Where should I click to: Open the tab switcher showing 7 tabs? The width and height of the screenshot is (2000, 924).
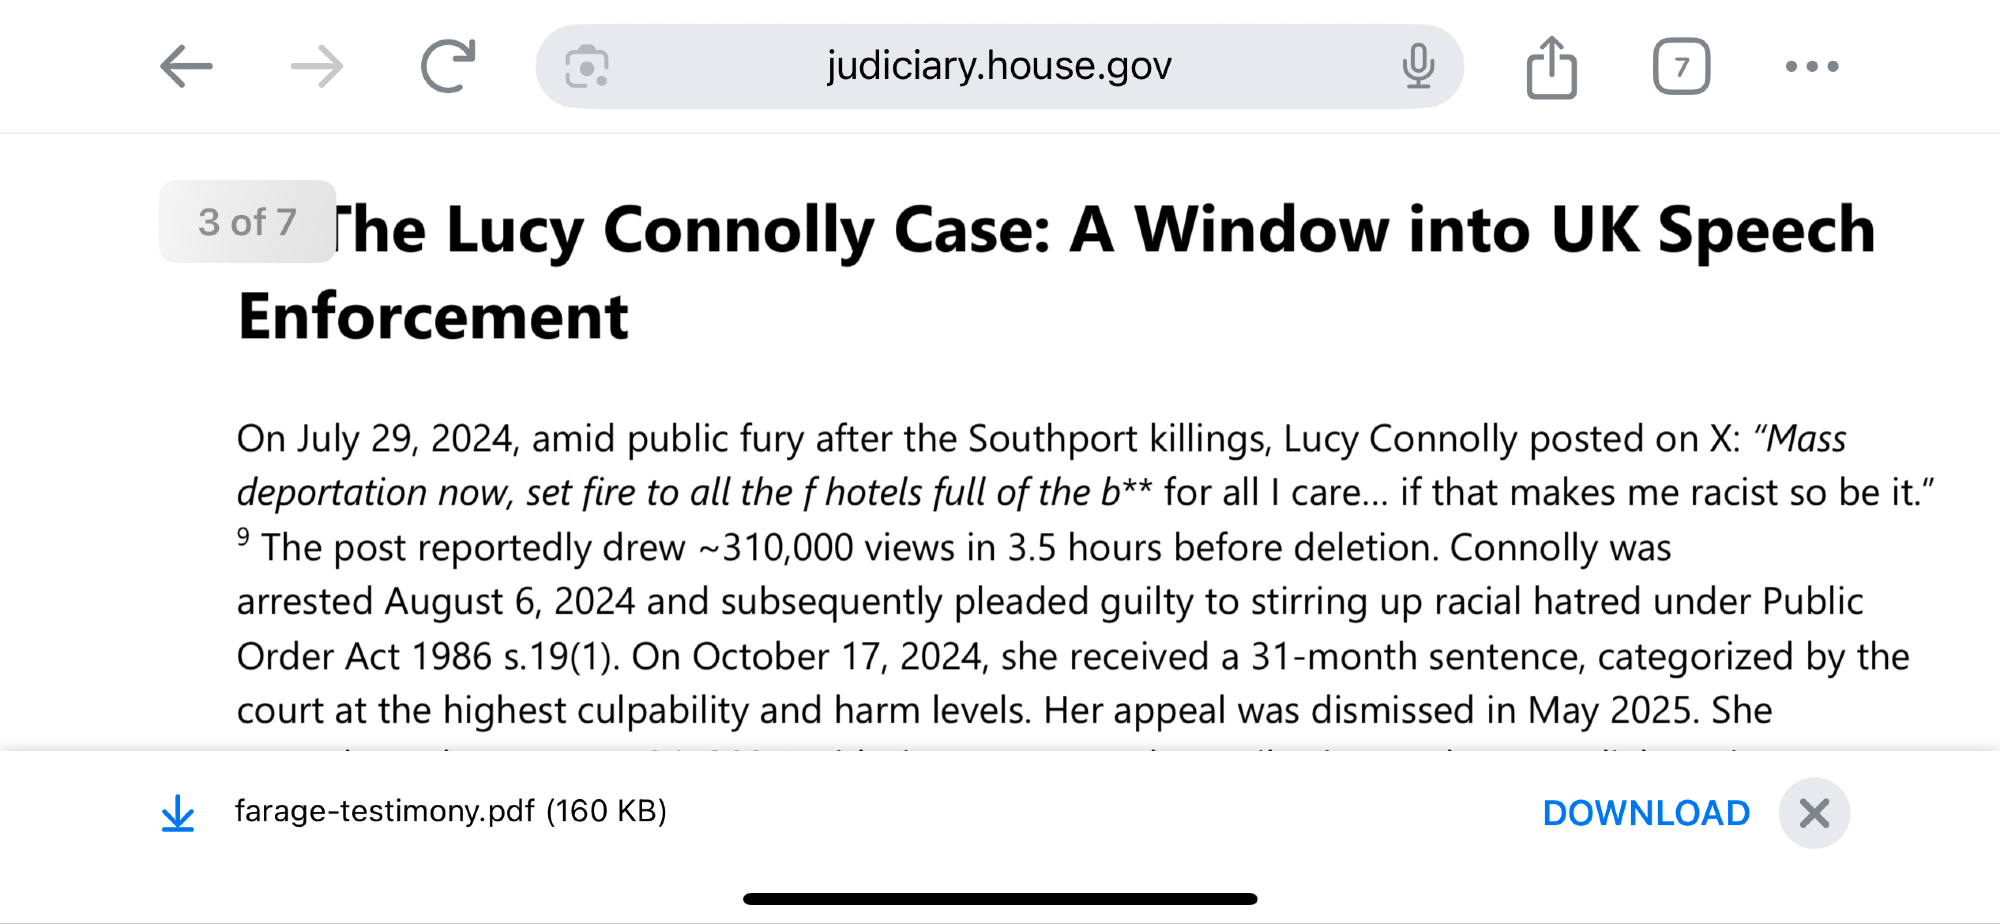coord(1681,67)
